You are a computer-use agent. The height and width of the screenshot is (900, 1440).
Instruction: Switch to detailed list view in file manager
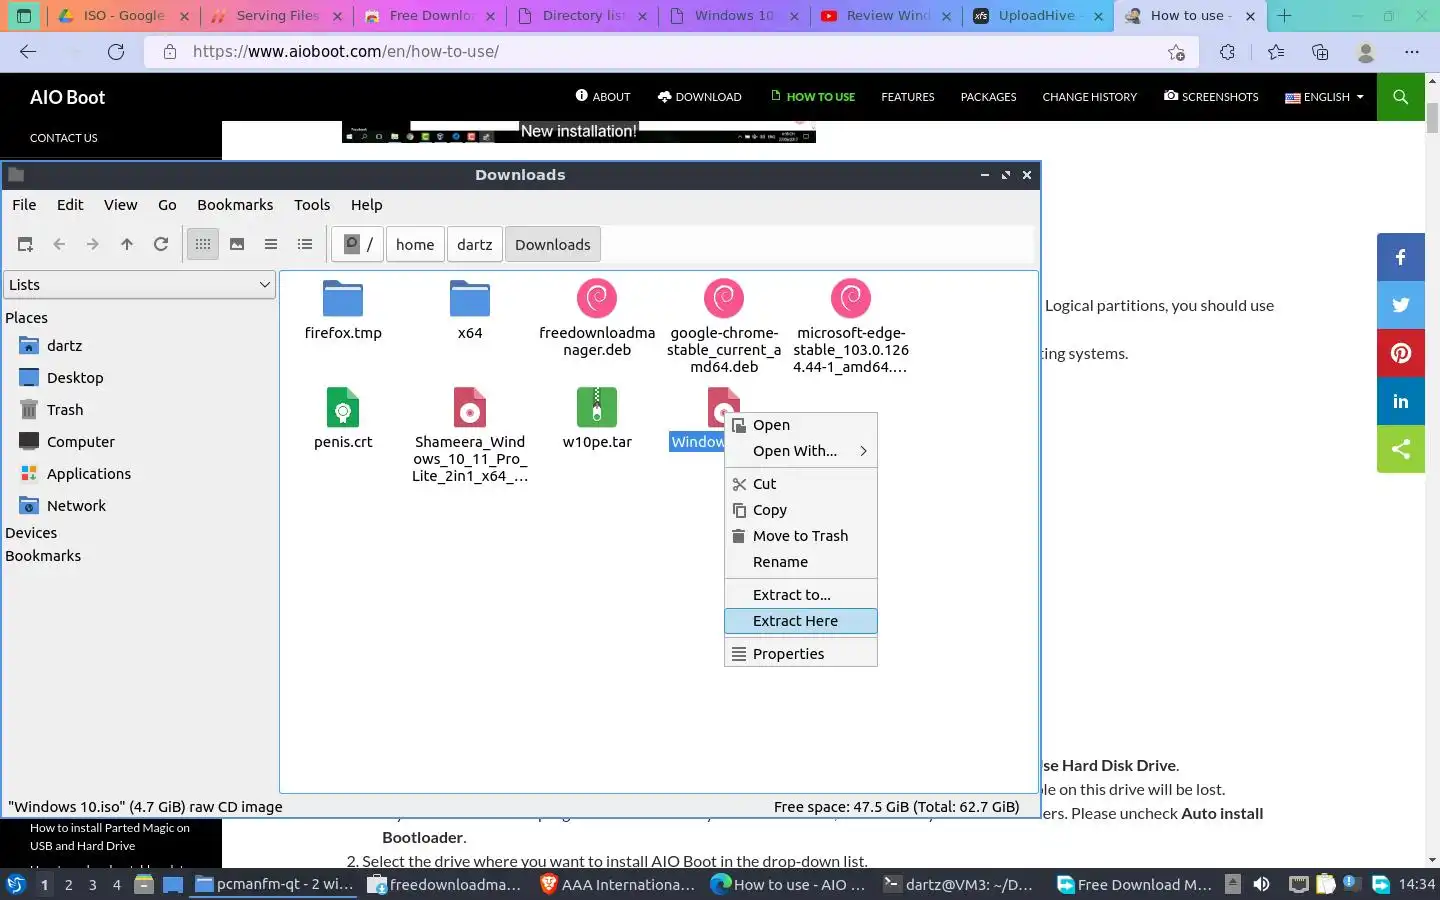(305, 244)
